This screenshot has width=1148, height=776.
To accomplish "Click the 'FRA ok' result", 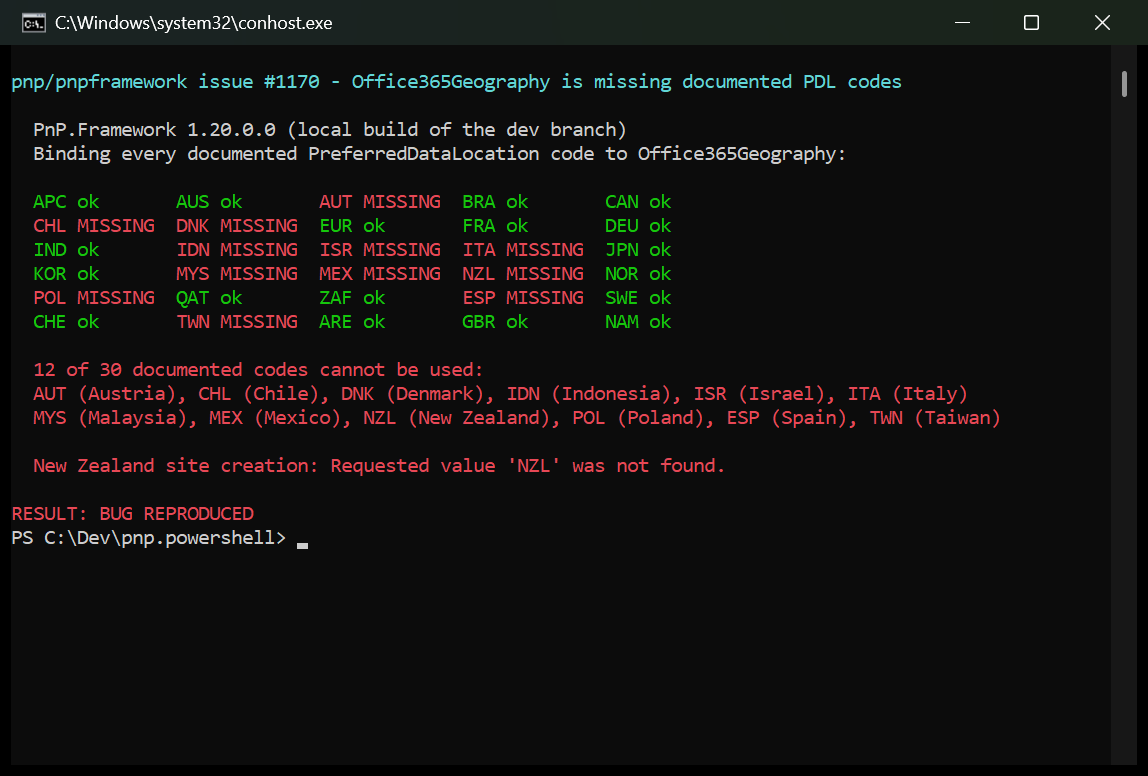I will (495, 225).
